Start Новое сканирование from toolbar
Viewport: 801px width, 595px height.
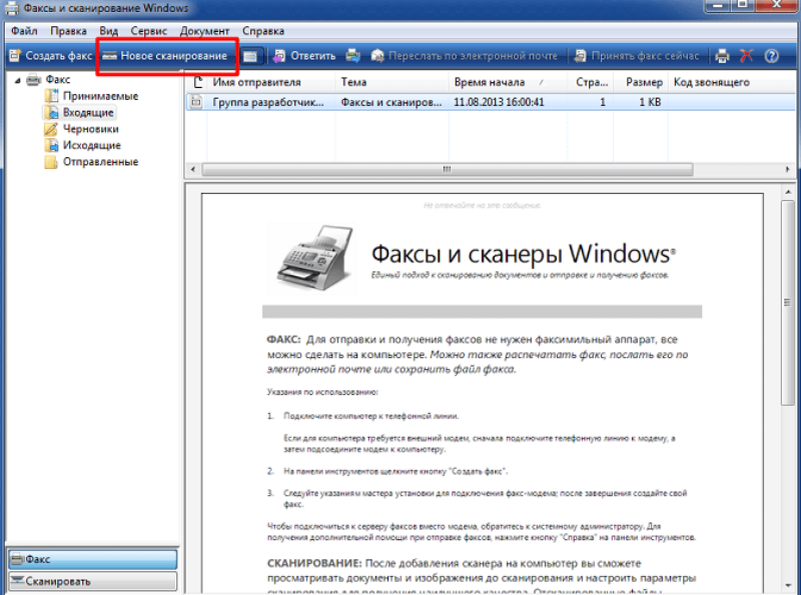pos(165,56)
